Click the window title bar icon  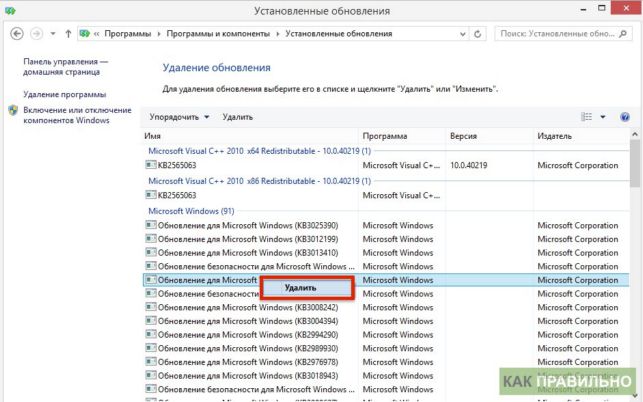tap(10, 10)
